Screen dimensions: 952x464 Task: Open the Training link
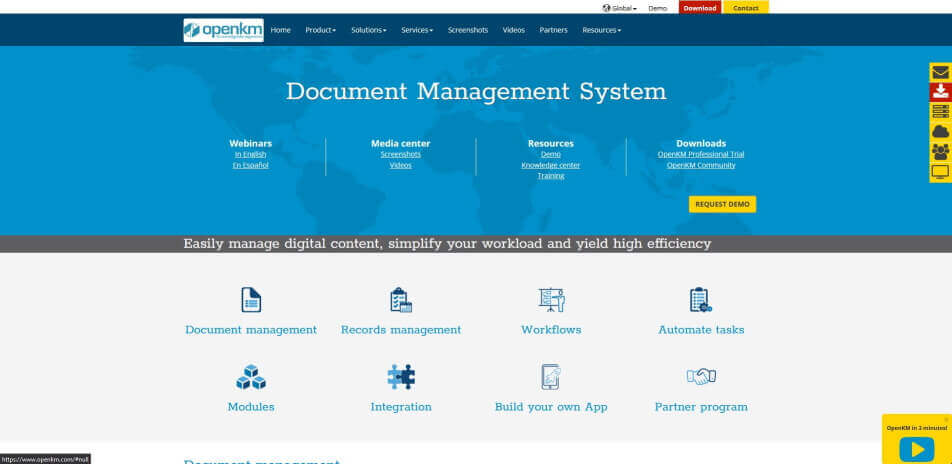tap(551, 176)
